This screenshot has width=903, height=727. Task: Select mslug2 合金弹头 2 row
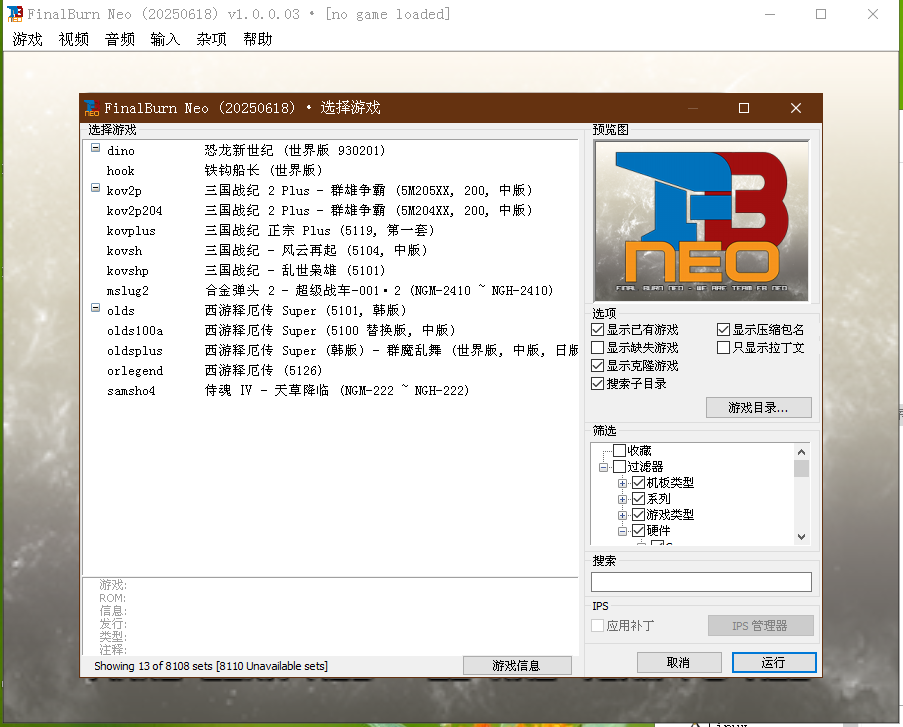pos(330,290)
